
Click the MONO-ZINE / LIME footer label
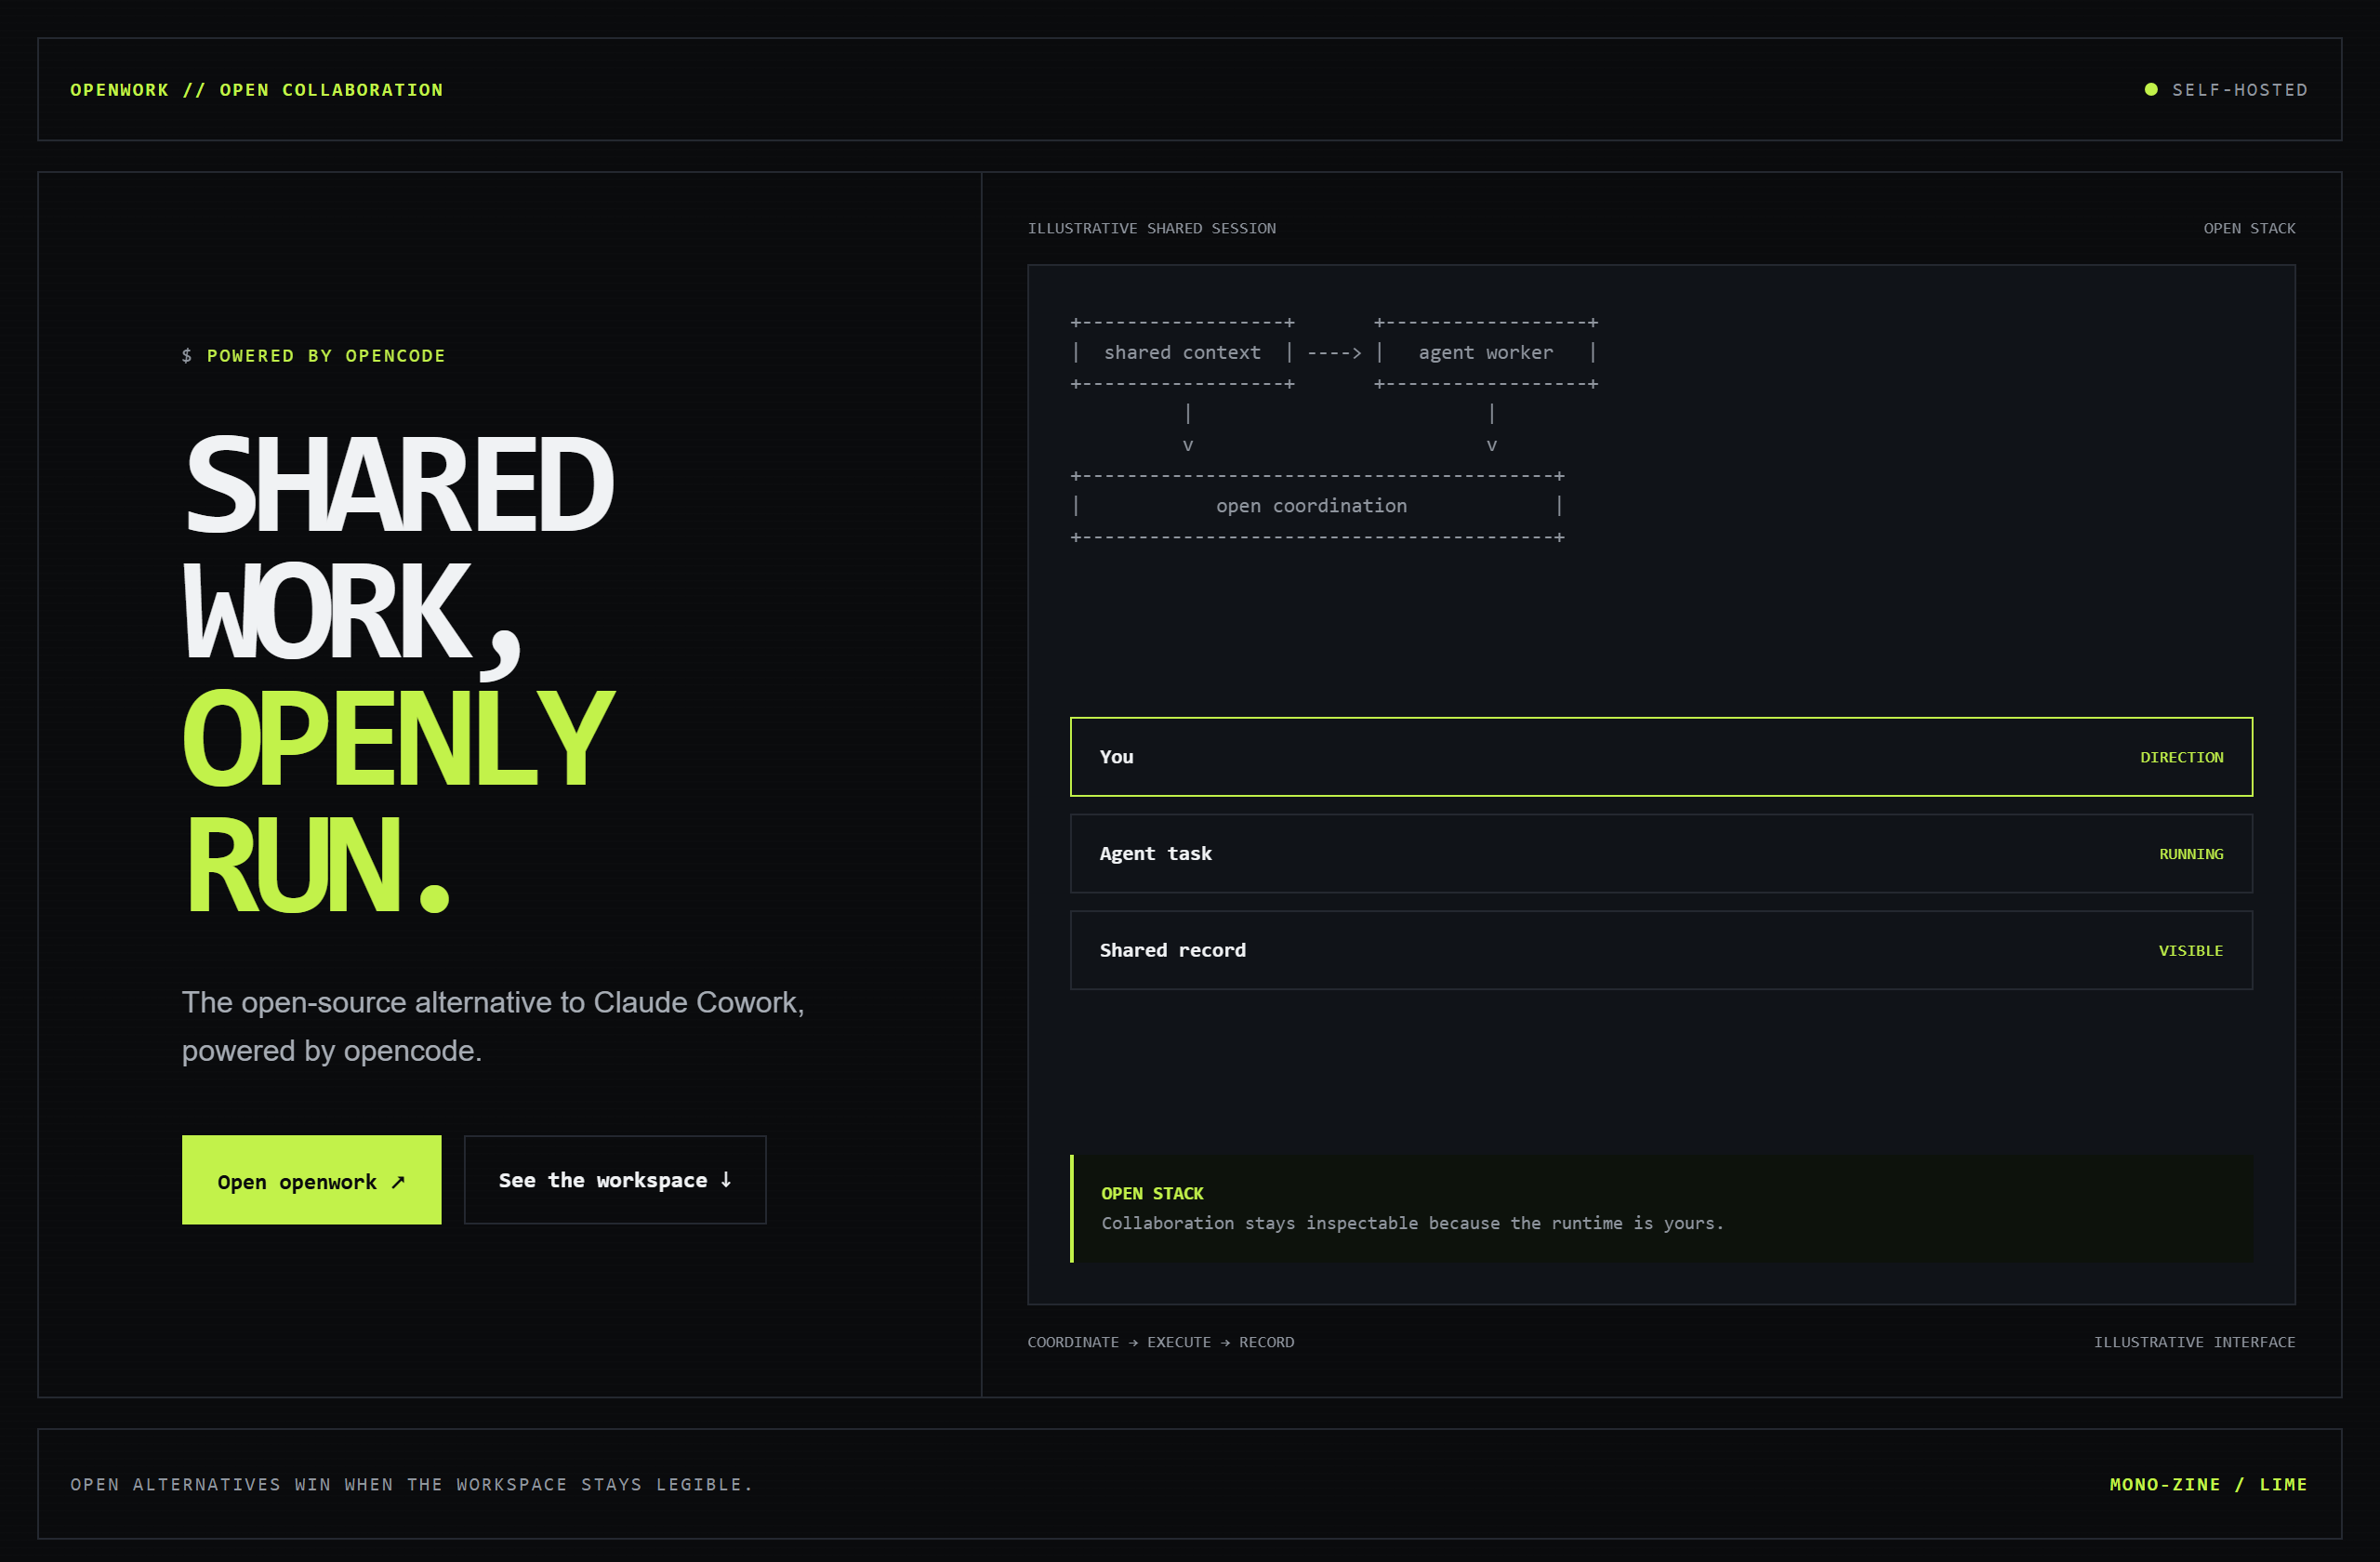[x=2209, y=1485]
